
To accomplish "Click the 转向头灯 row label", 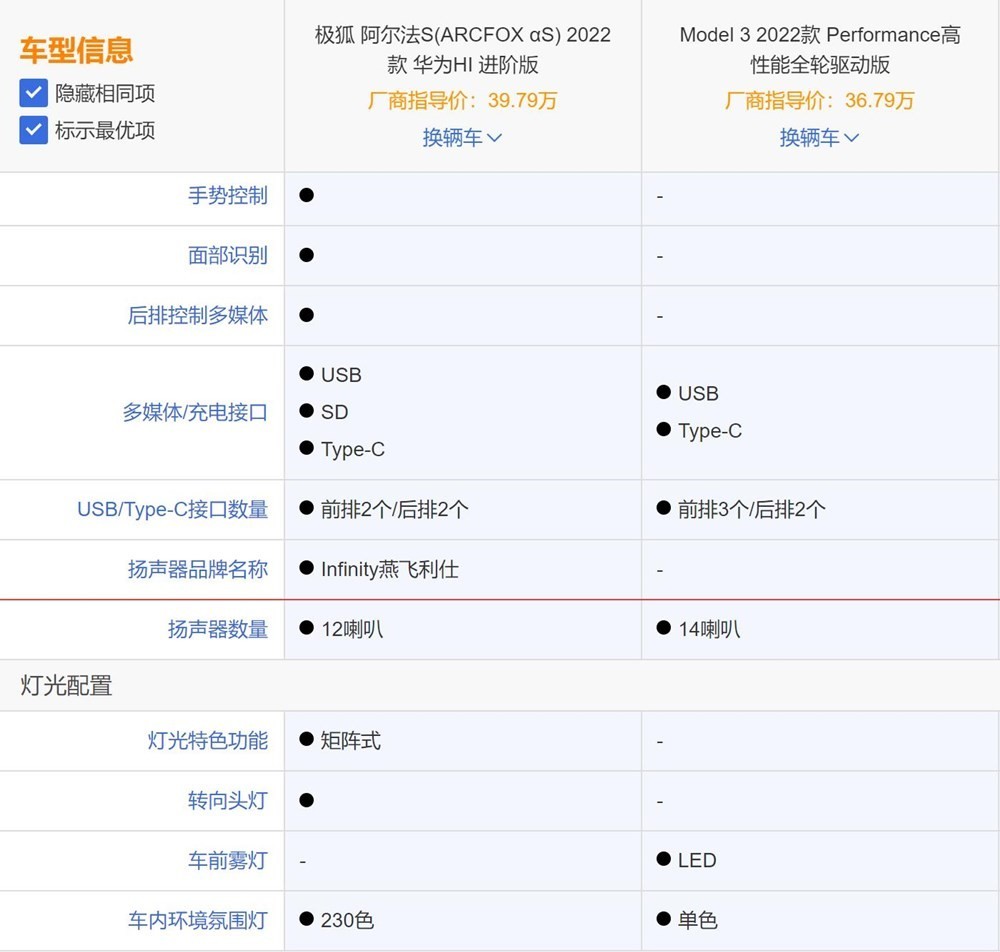I will 228,800.
